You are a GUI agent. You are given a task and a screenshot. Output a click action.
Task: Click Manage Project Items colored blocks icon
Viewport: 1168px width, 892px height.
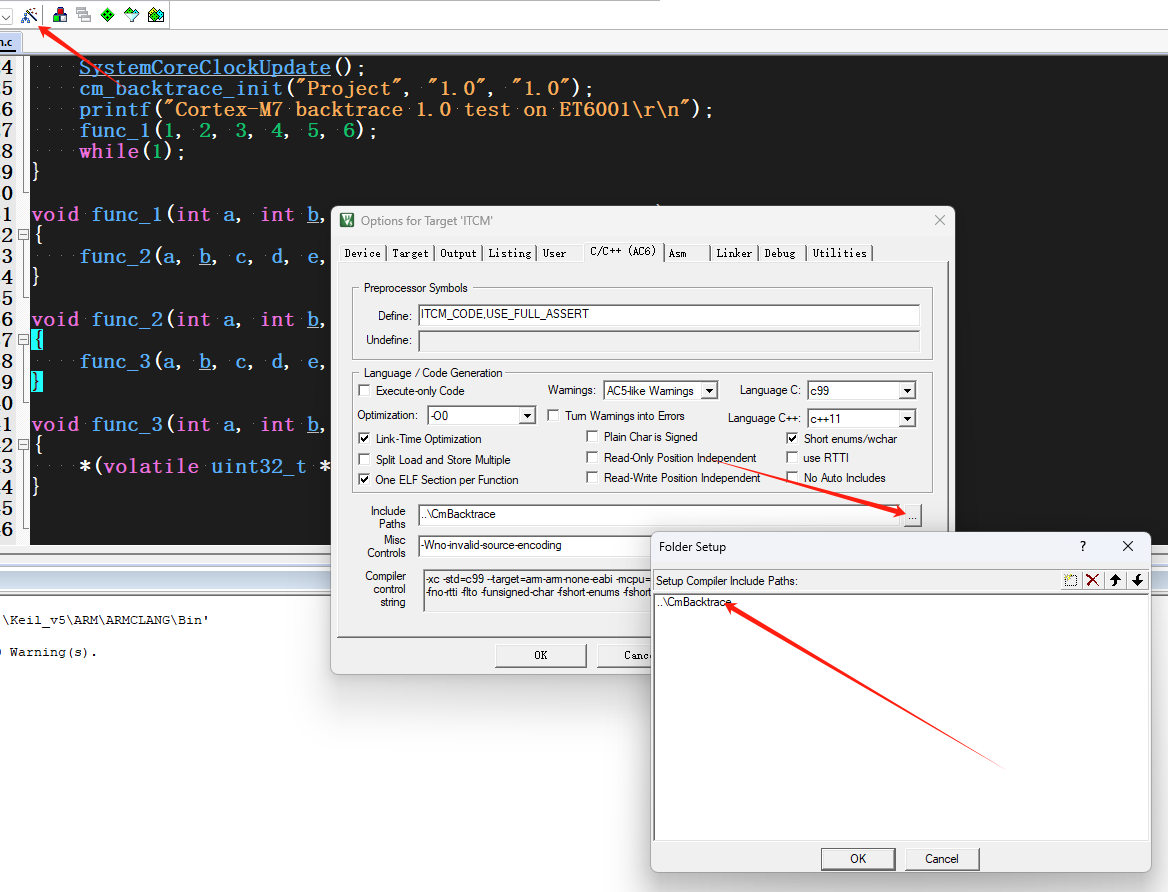[60, 15]
